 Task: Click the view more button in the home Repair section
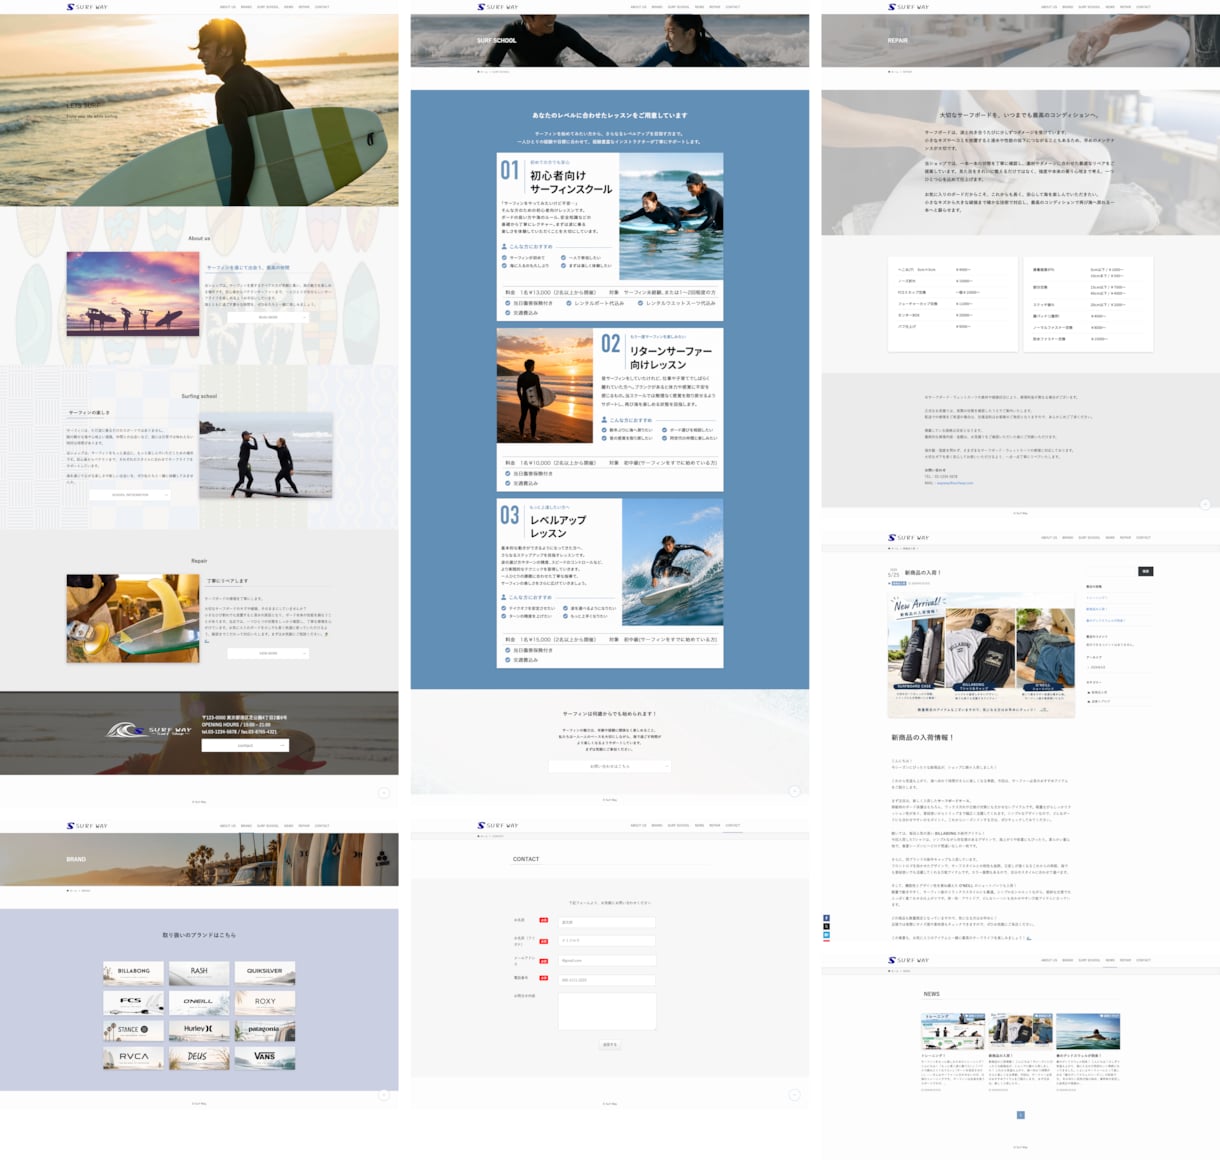[x=268, y=653]
